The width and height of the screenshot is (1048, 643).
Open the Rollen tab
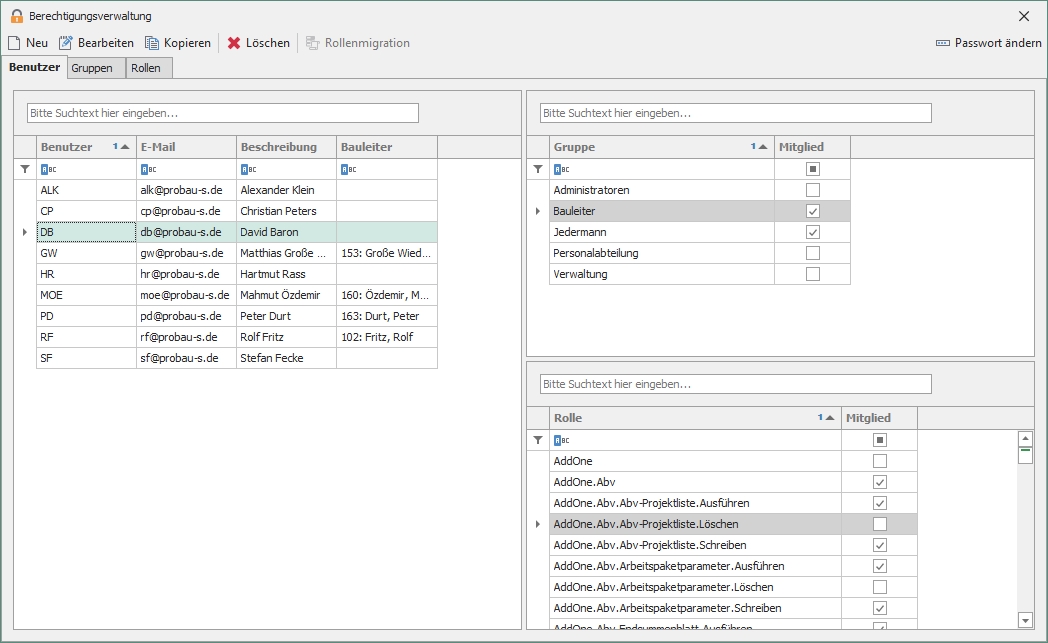pyautogui.click(x=146, y=68)
